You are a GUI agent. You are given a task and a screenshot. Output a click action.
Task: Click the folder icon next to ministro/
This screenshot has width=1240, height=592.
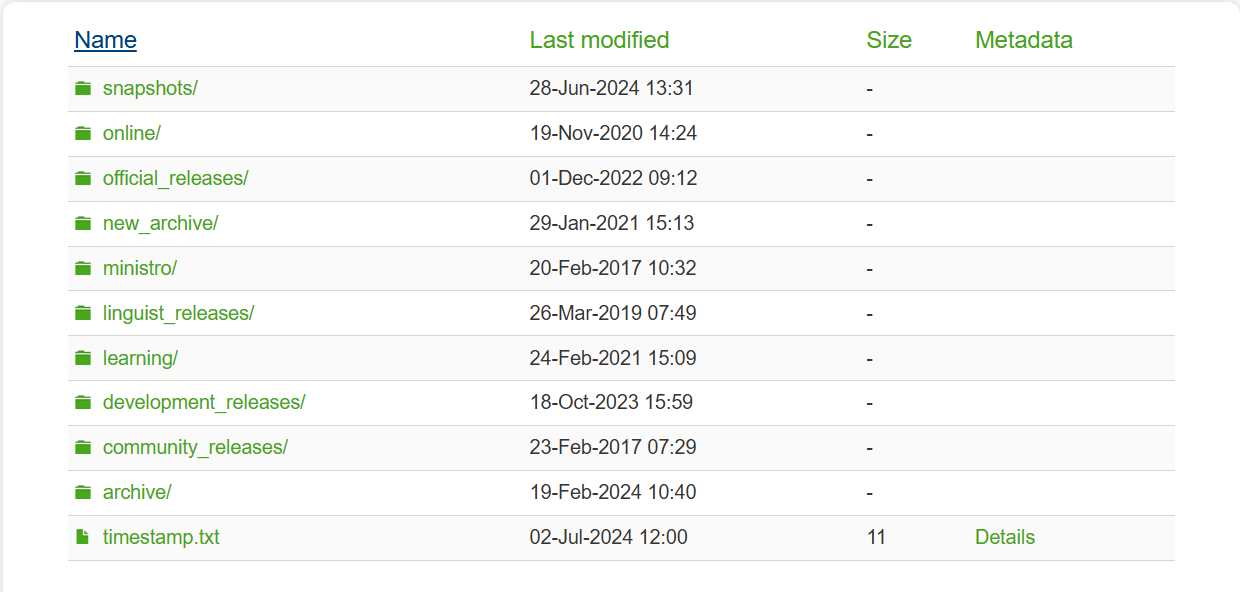[83, 269]
